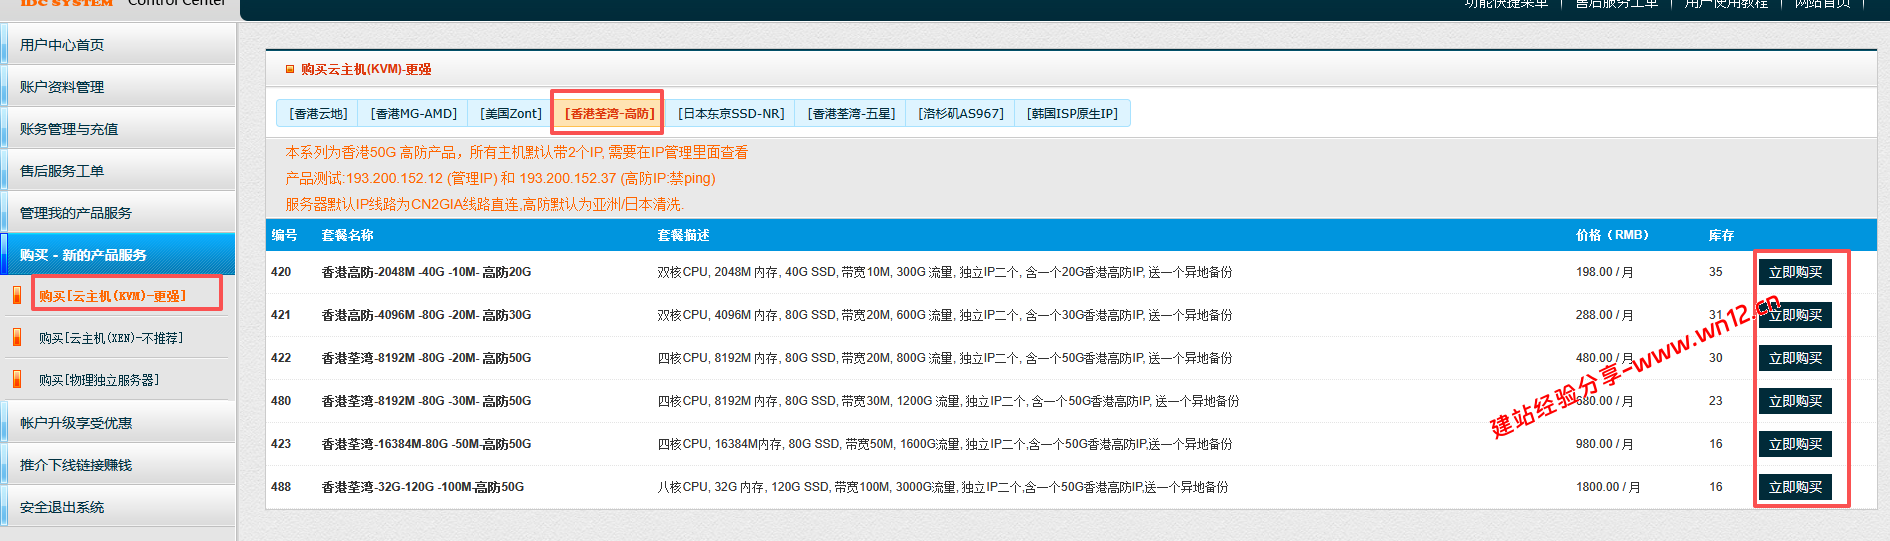Click the orange icon beside 购买[云主机(XEN)-不推荐]
Screen dimensions: 1890x541
(x=17, y=338)
